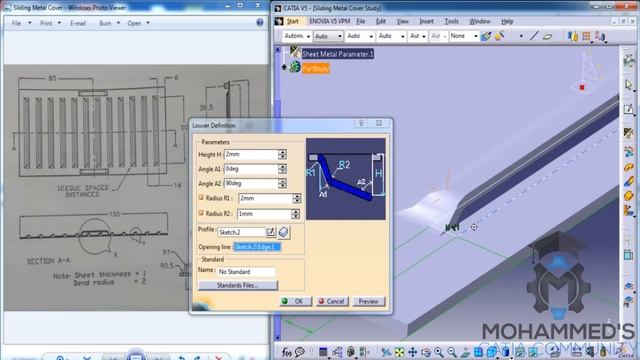
Task: Expand the PartBody tree node
Action: tap(284, 67)
